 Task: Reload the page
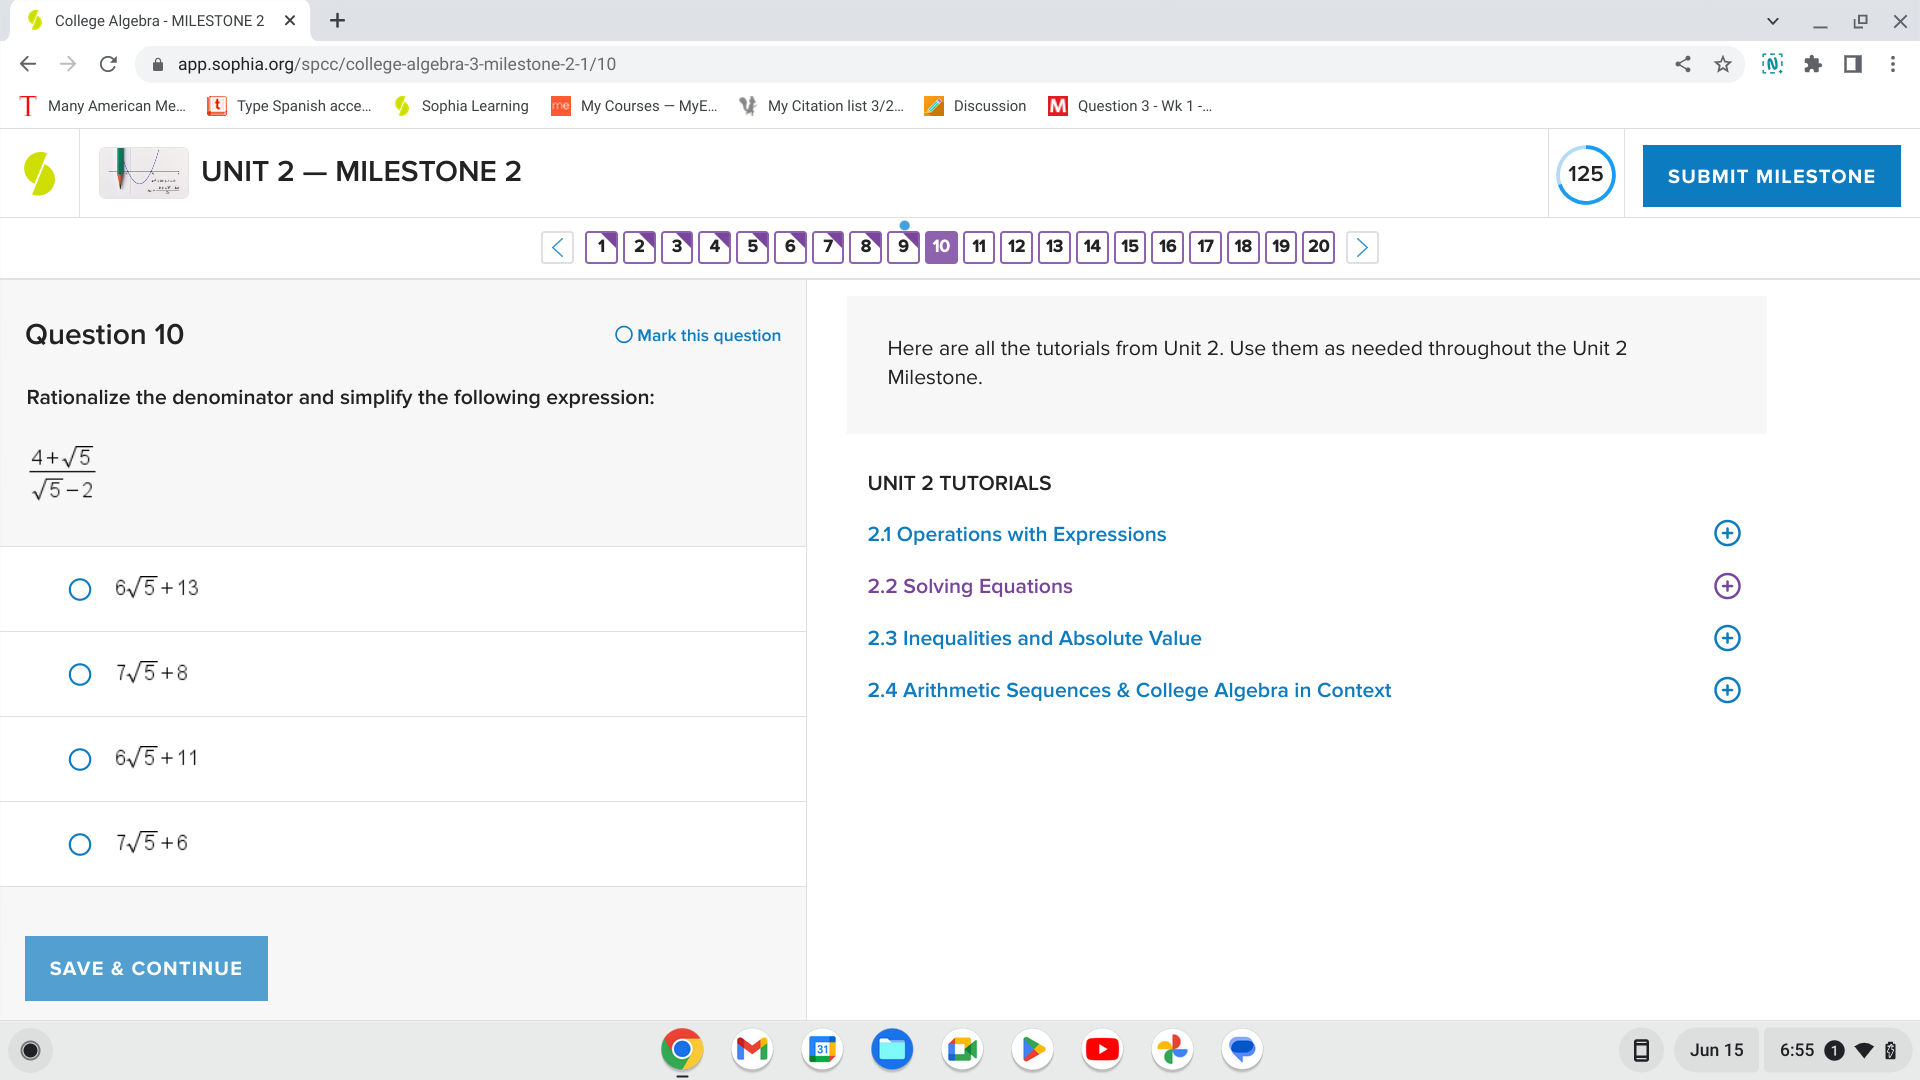(108, 64)
